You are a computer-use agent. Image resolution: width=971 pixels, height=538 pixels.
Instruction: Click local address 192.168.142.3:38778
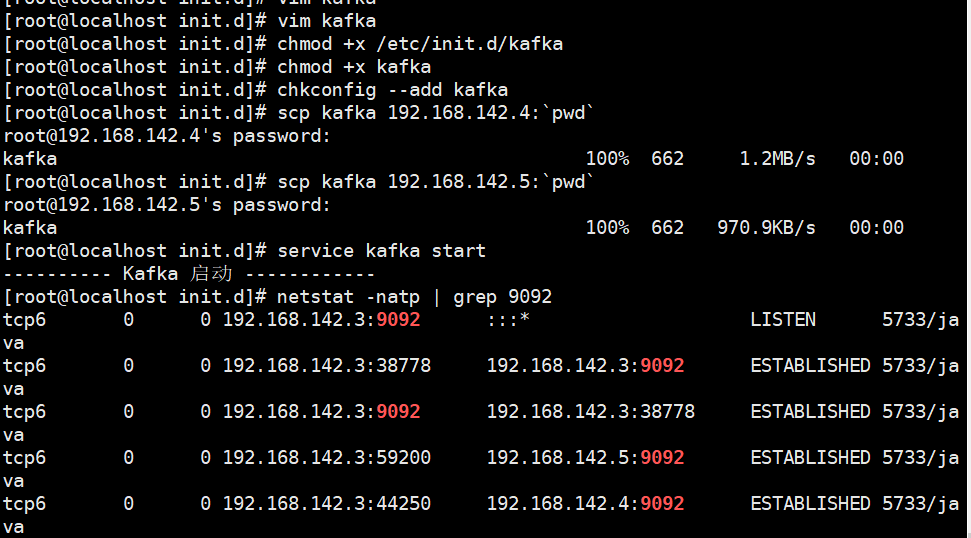click(326, 366)
